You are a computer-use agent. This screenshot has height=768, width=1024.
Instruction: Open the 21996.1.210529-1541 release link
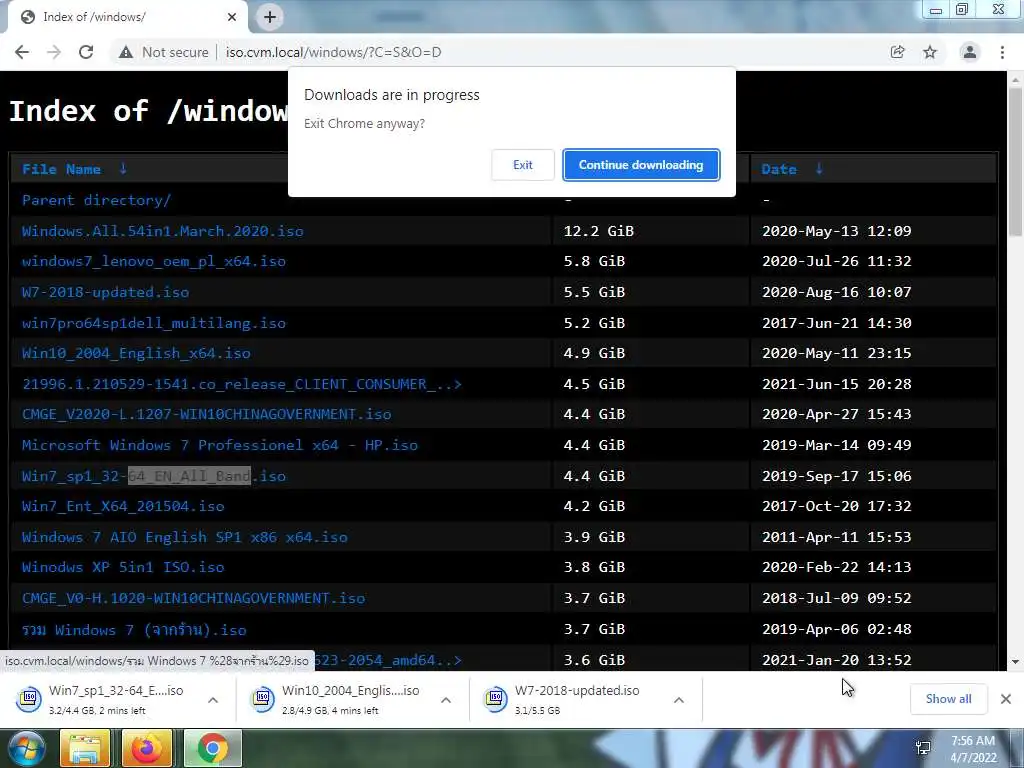[242, 384]
